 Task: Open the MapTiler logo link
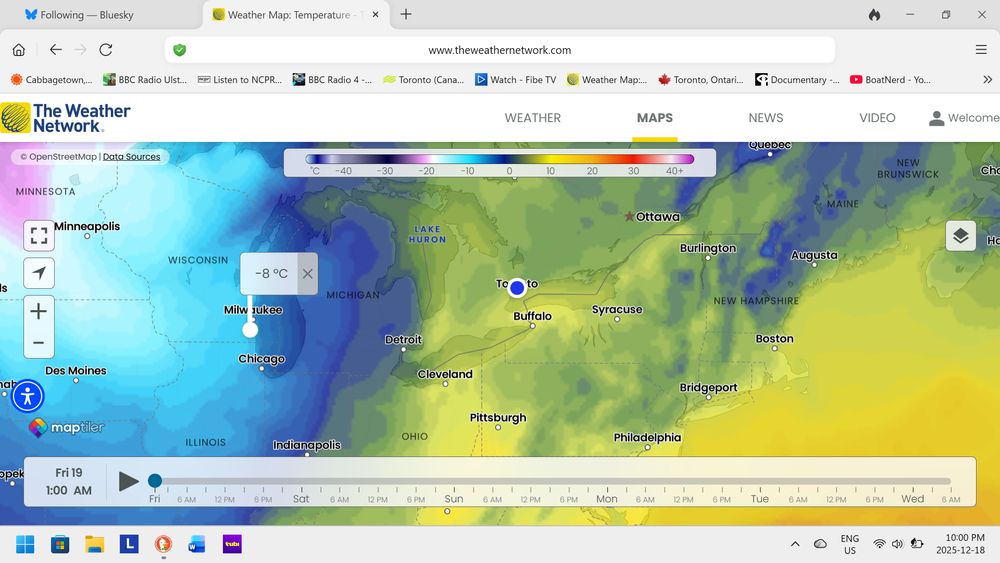pyautogui.click(x=66, y=427)
